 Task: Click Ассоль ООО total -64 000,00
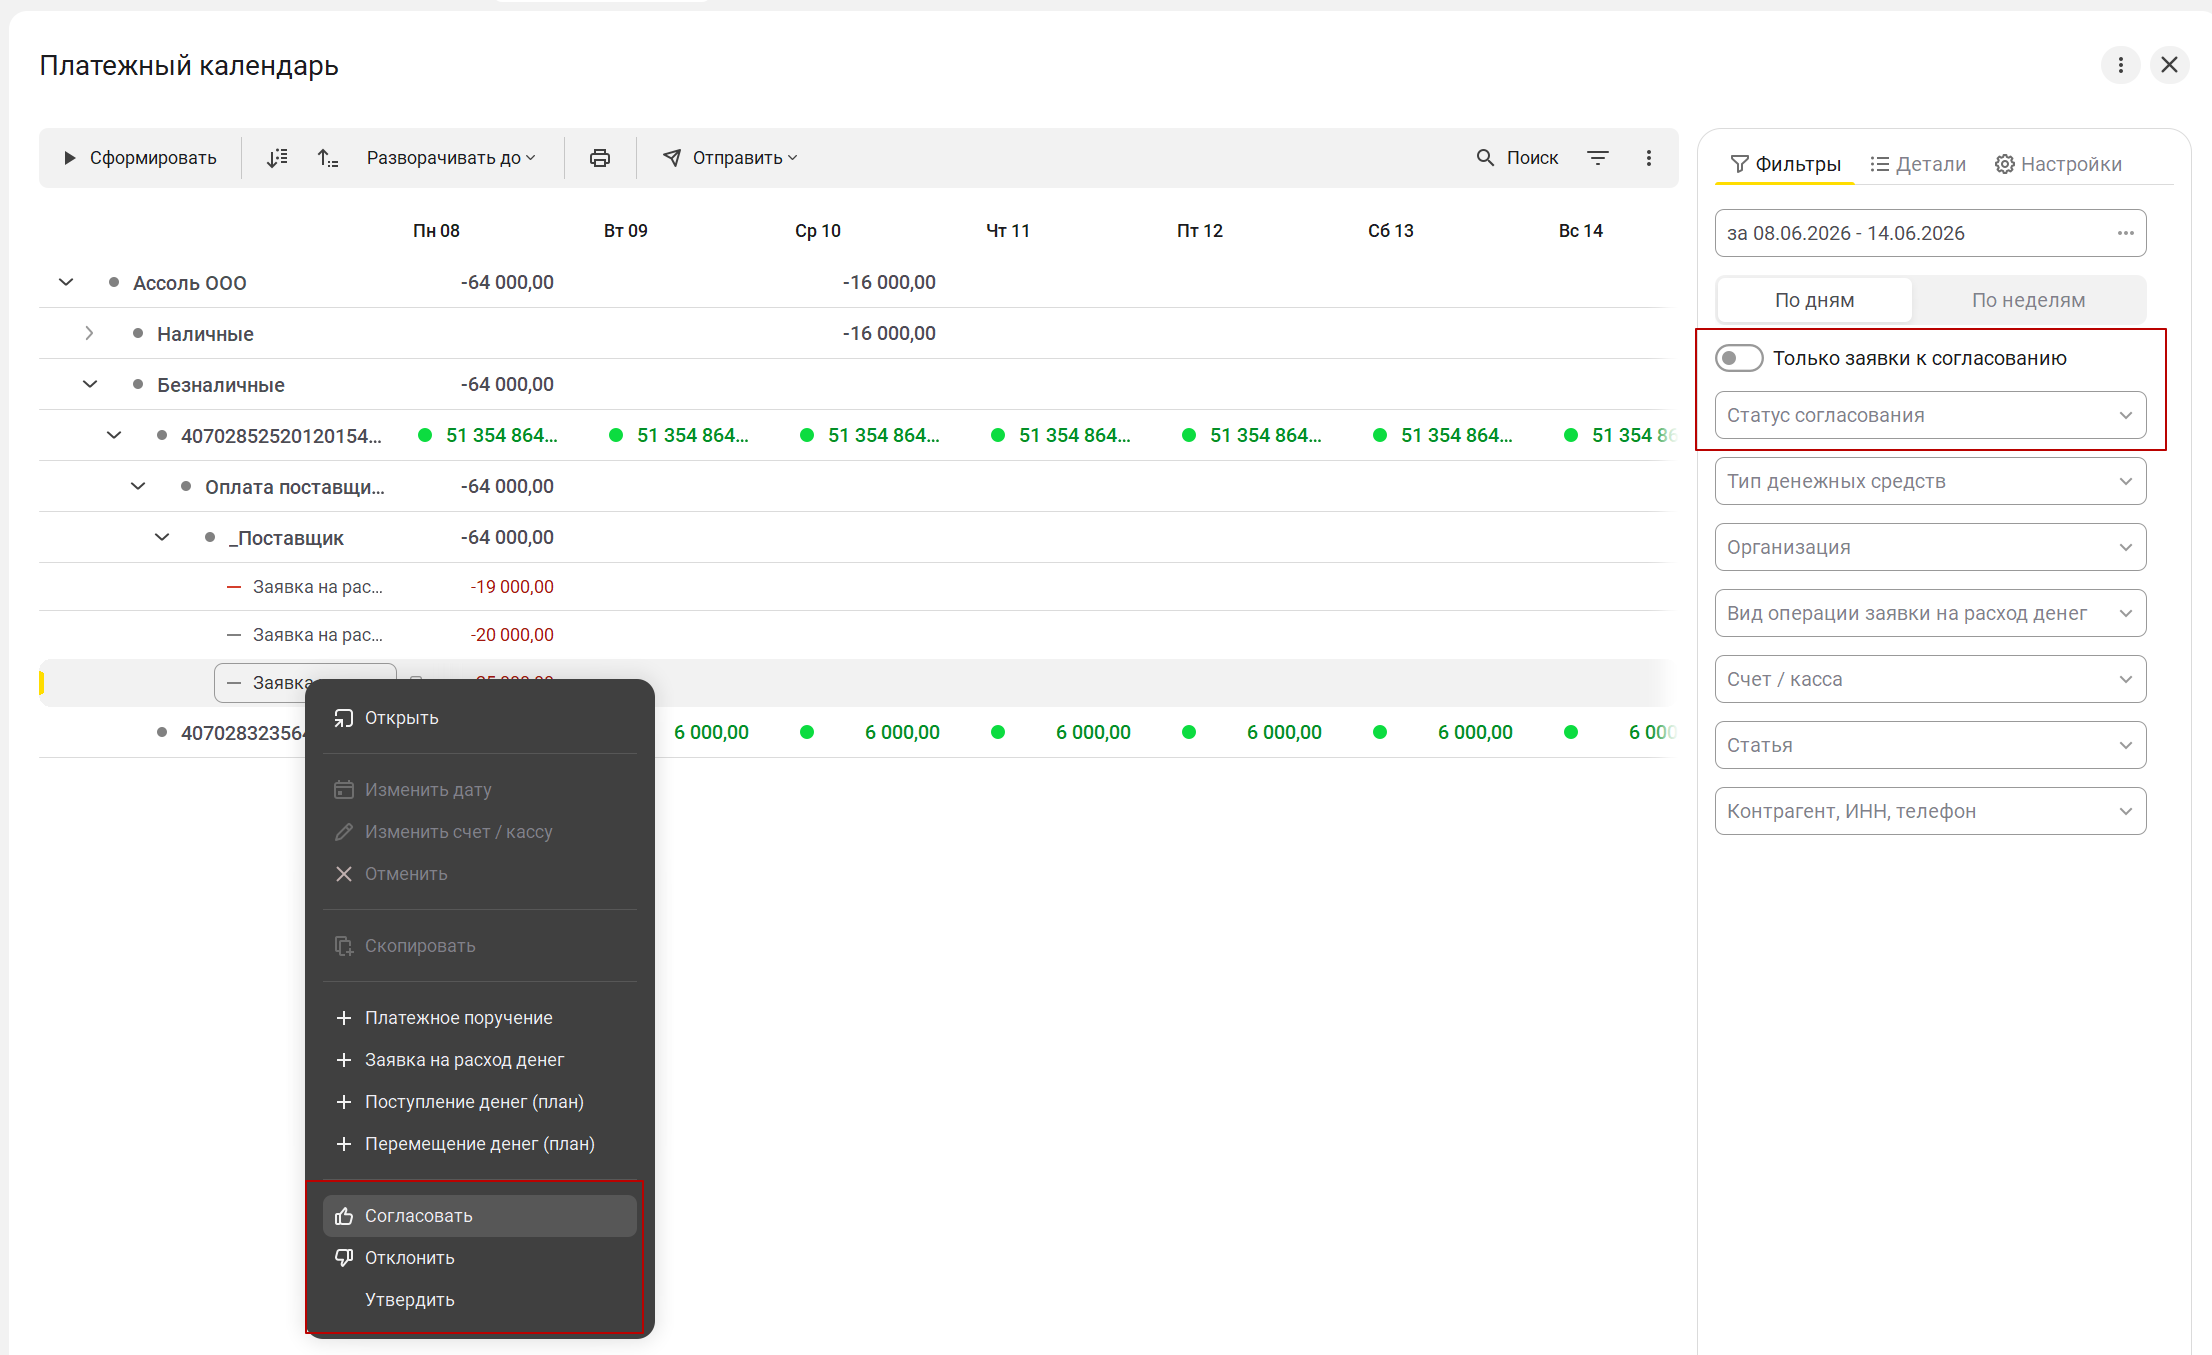[x=507, y=282]
